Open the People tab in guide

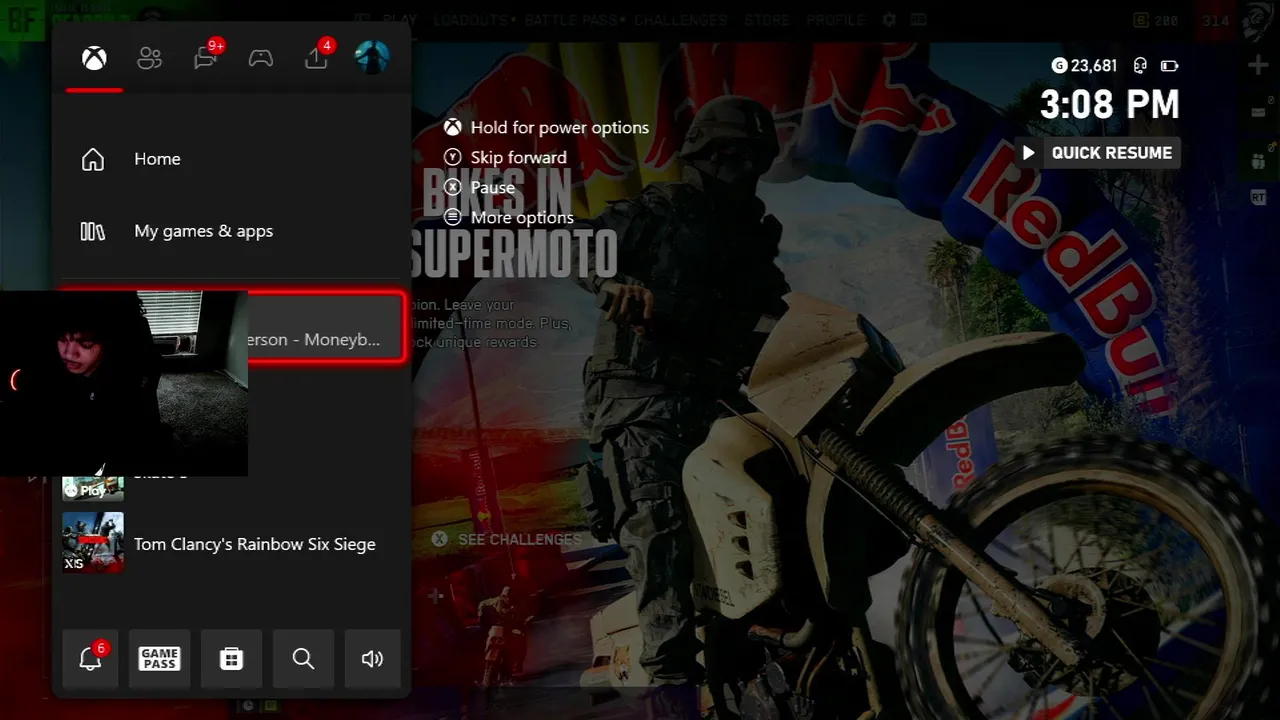pyautogui.click(x=149, y=58)
